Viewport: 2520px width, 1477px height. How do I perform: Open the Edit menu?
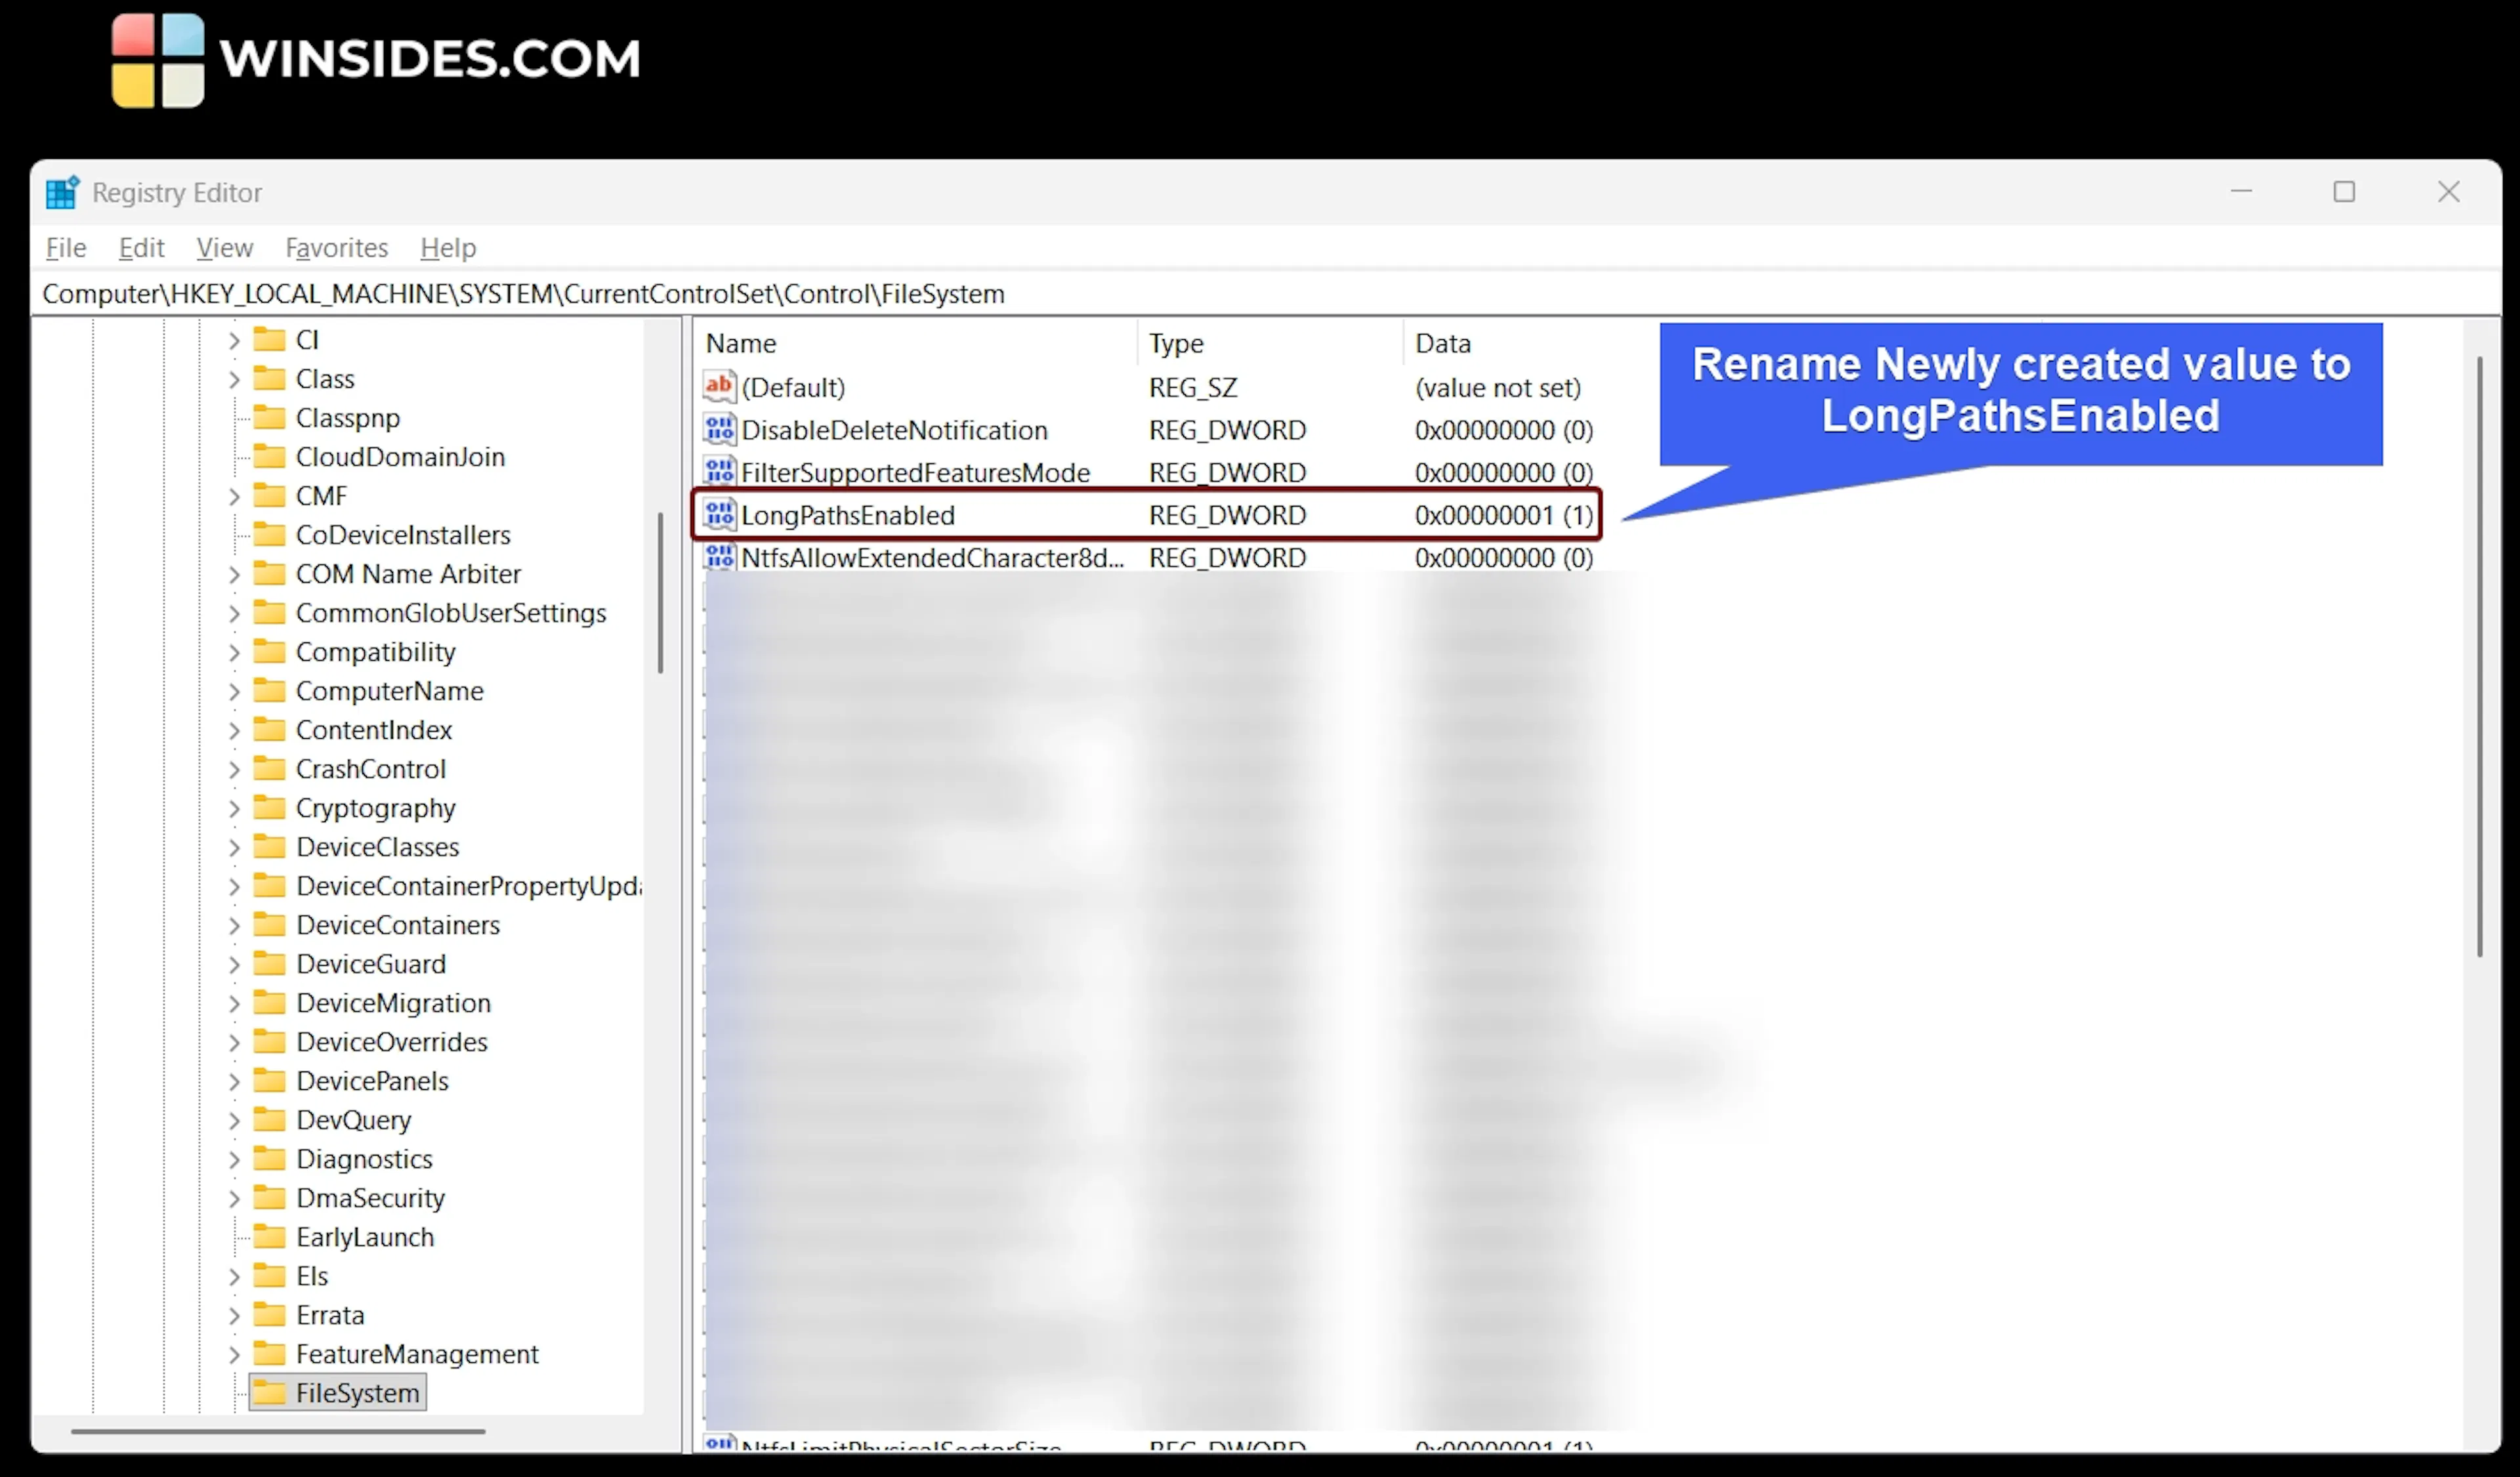click(141, 248)
